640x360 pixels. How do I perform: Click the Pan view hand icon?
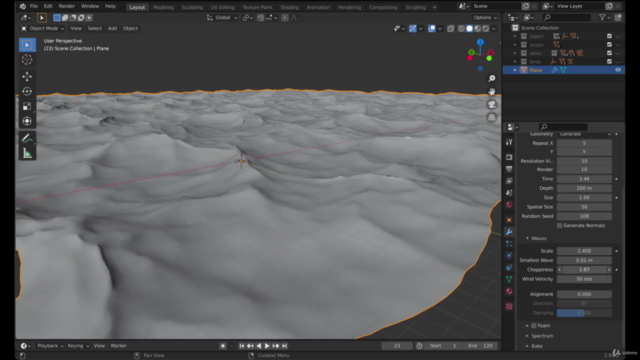click(492, 91)
